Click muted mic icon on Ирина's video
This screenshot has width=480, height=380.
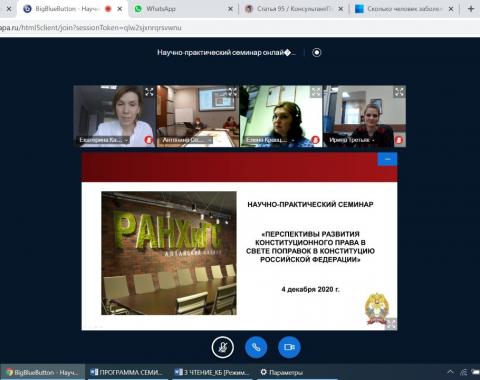coord(398,140)
